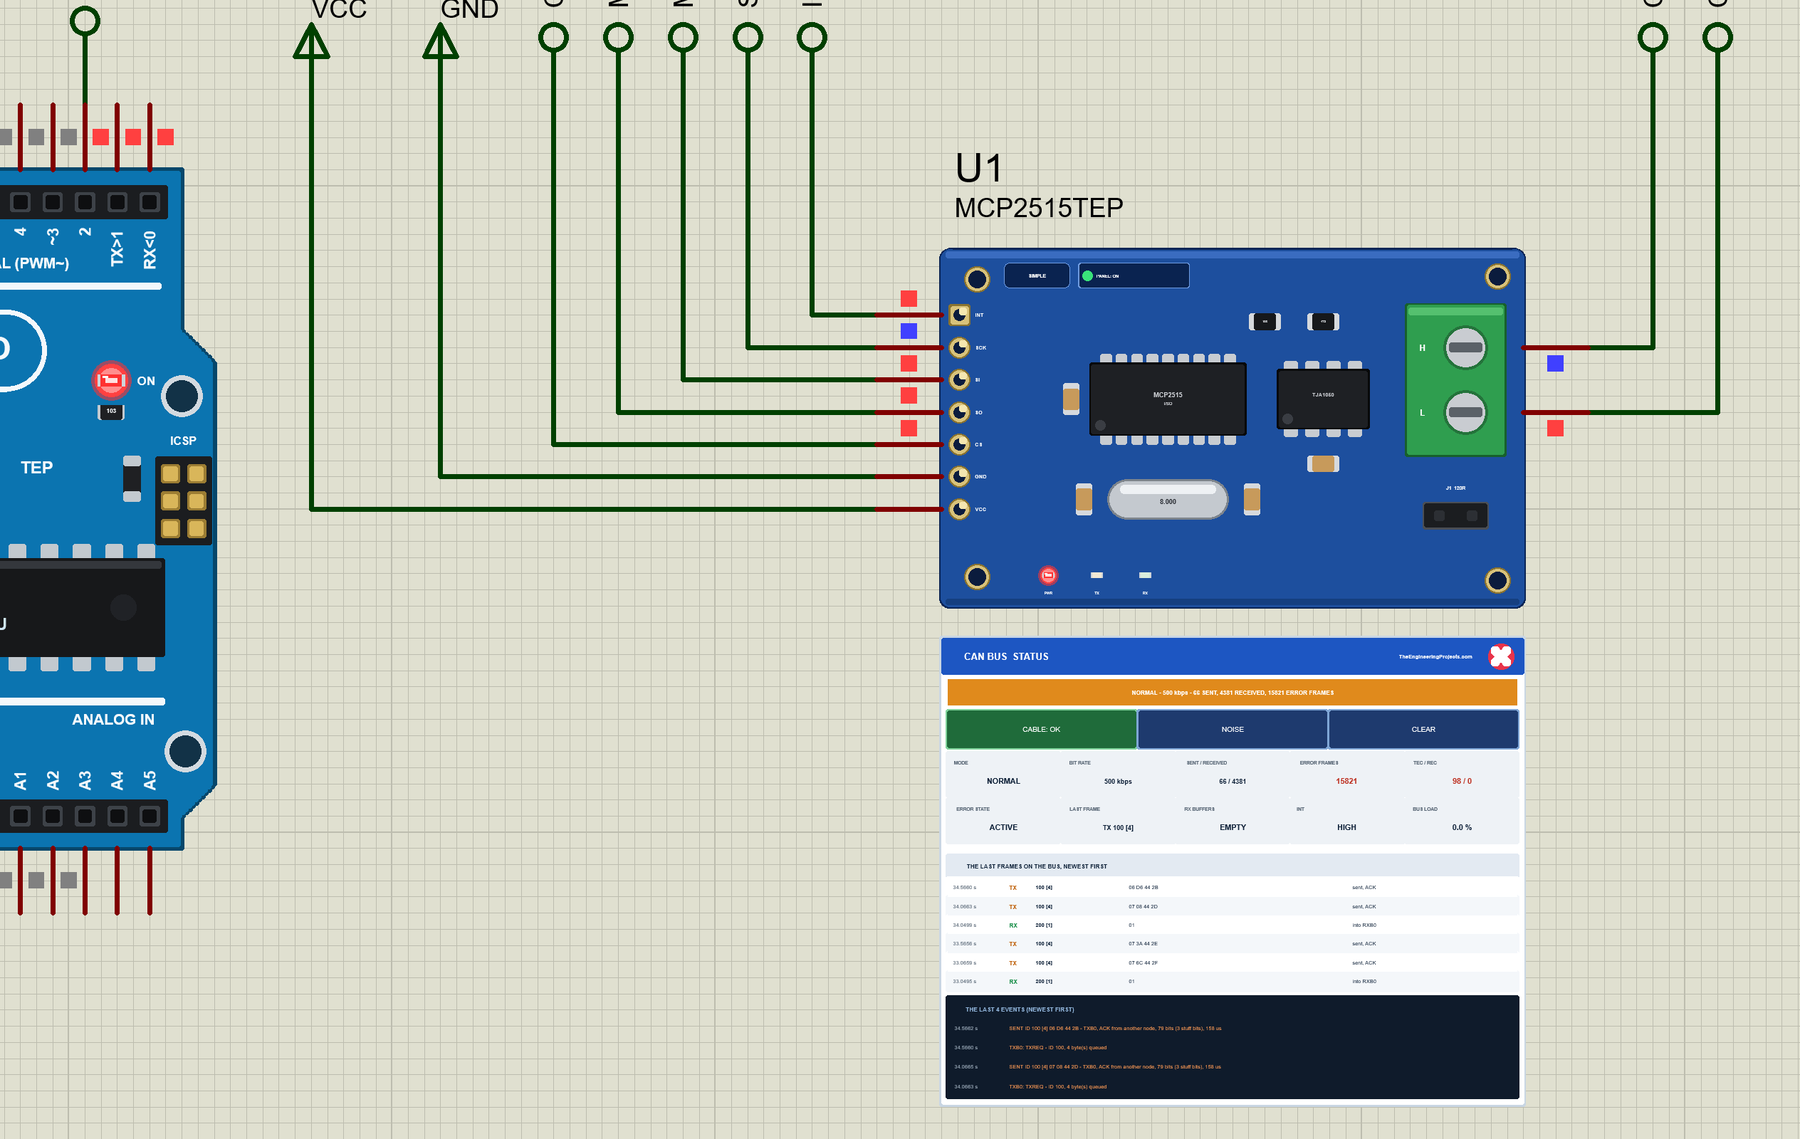Click the GND pin pad on the module
Viewport: 1800px width, 1139px height.
click(x=959, y=476)
